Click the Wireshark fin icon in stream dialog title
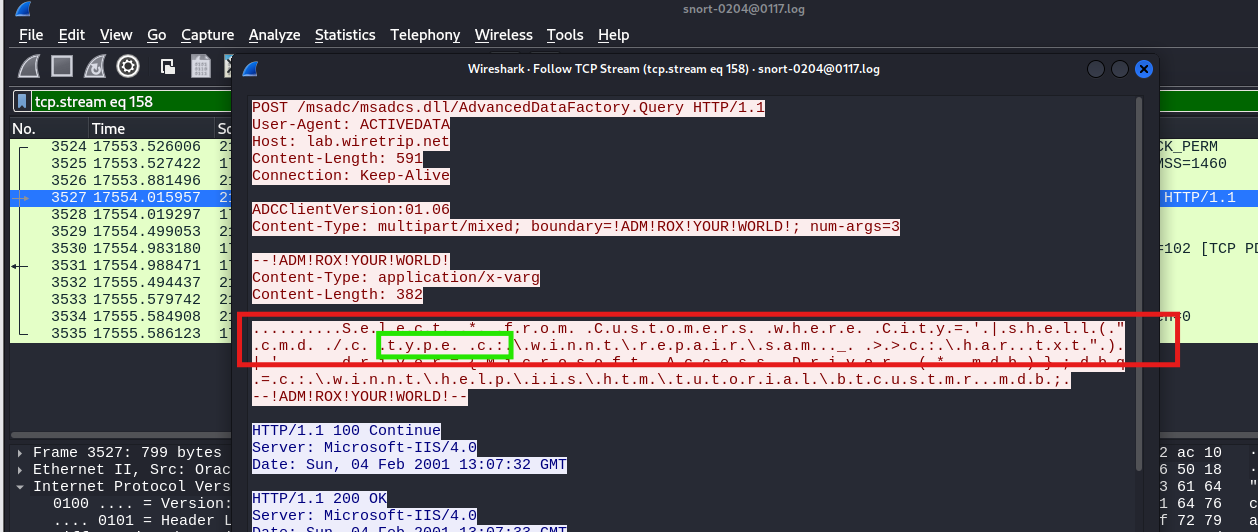Image resolution: width=1258 pixels, height=532 pixels. click(251, 69)
